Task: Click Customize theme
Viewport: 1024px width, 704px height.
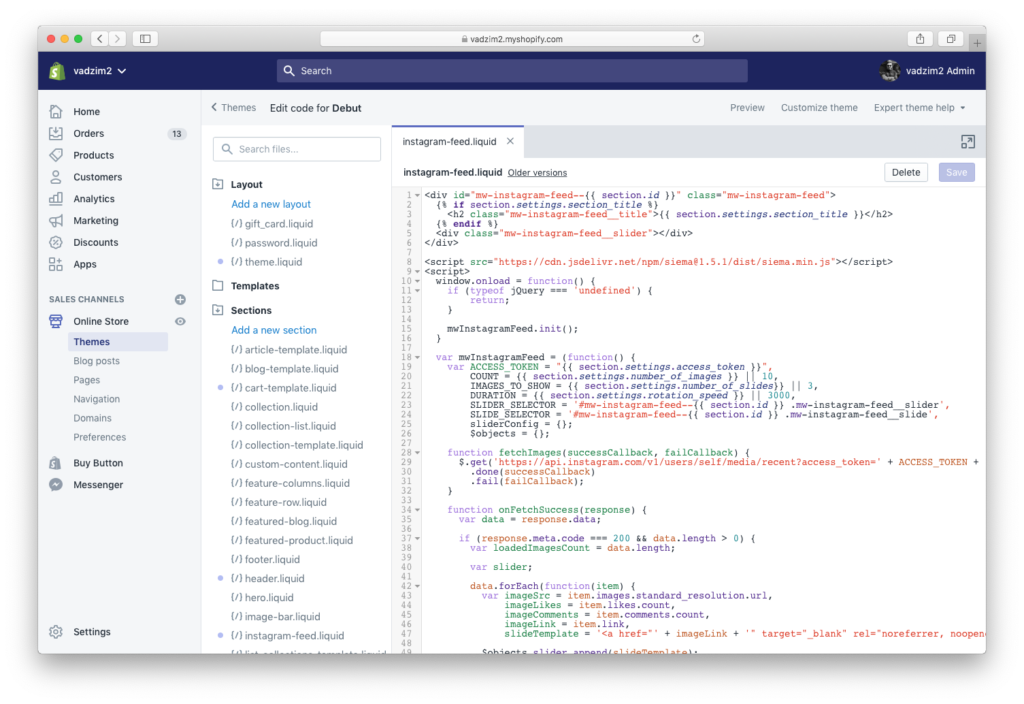Action: coord(819,108)
